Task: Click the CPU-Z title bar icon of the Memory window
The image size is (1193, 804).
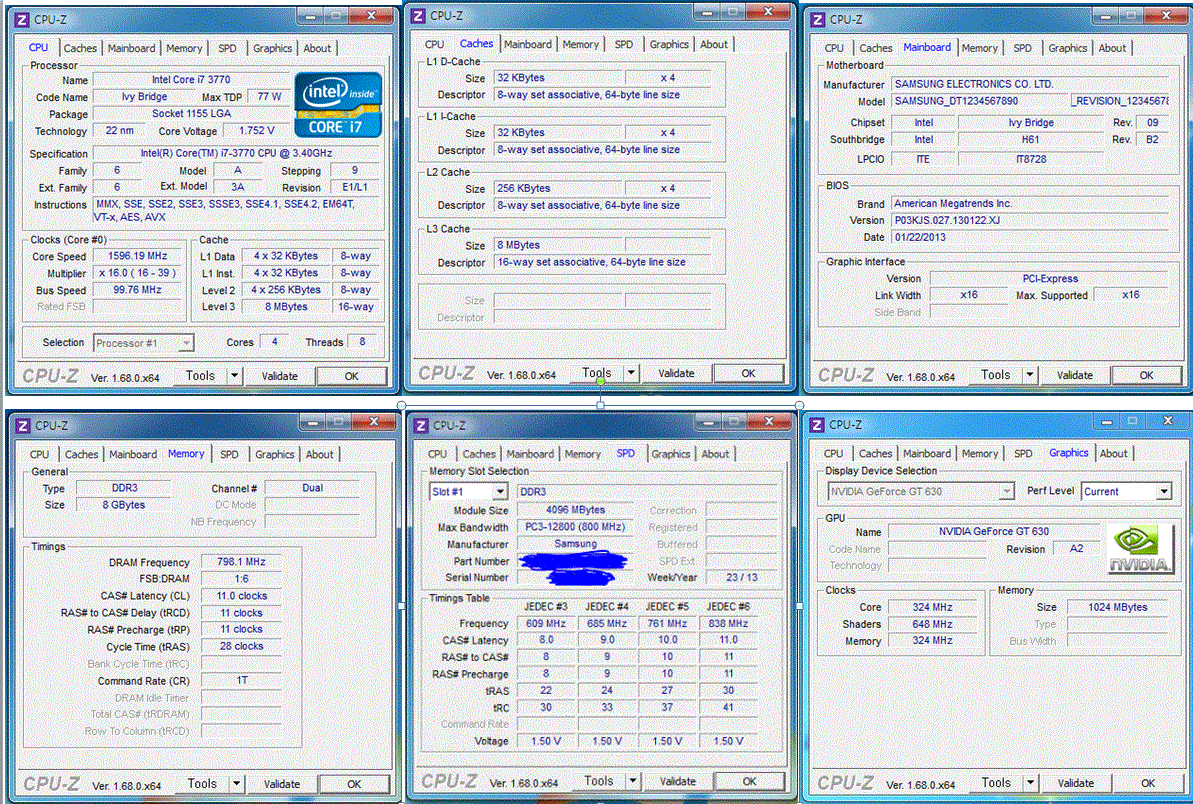Action: pyautogui.click(x=22, y=425)
